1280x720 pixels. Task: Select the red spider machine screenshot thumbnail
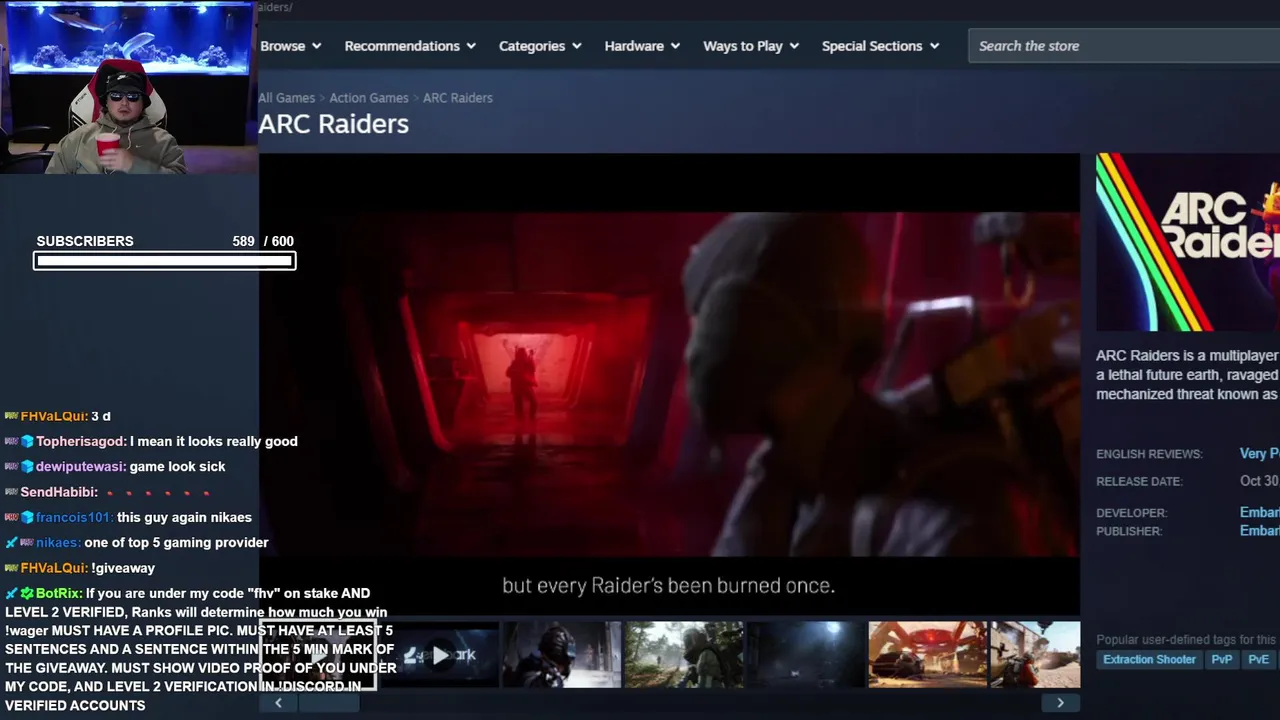click(x=928, y=655)
